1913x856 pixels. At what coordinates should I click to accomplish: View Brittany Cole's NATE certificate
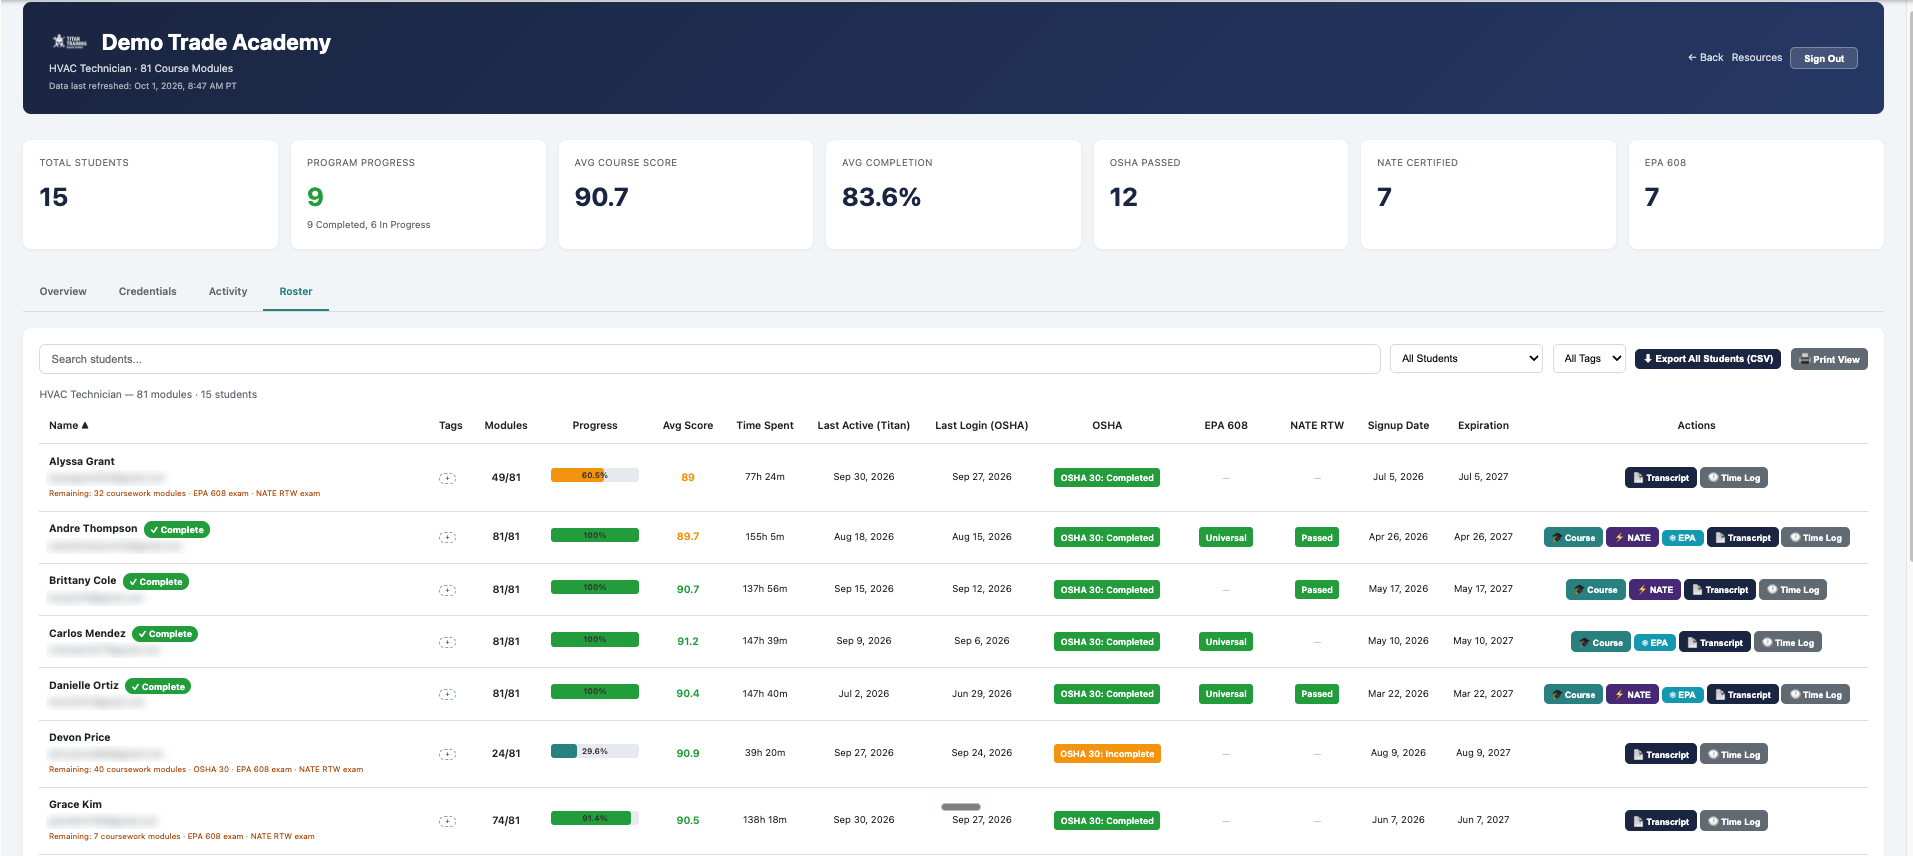coord(1655,590)
